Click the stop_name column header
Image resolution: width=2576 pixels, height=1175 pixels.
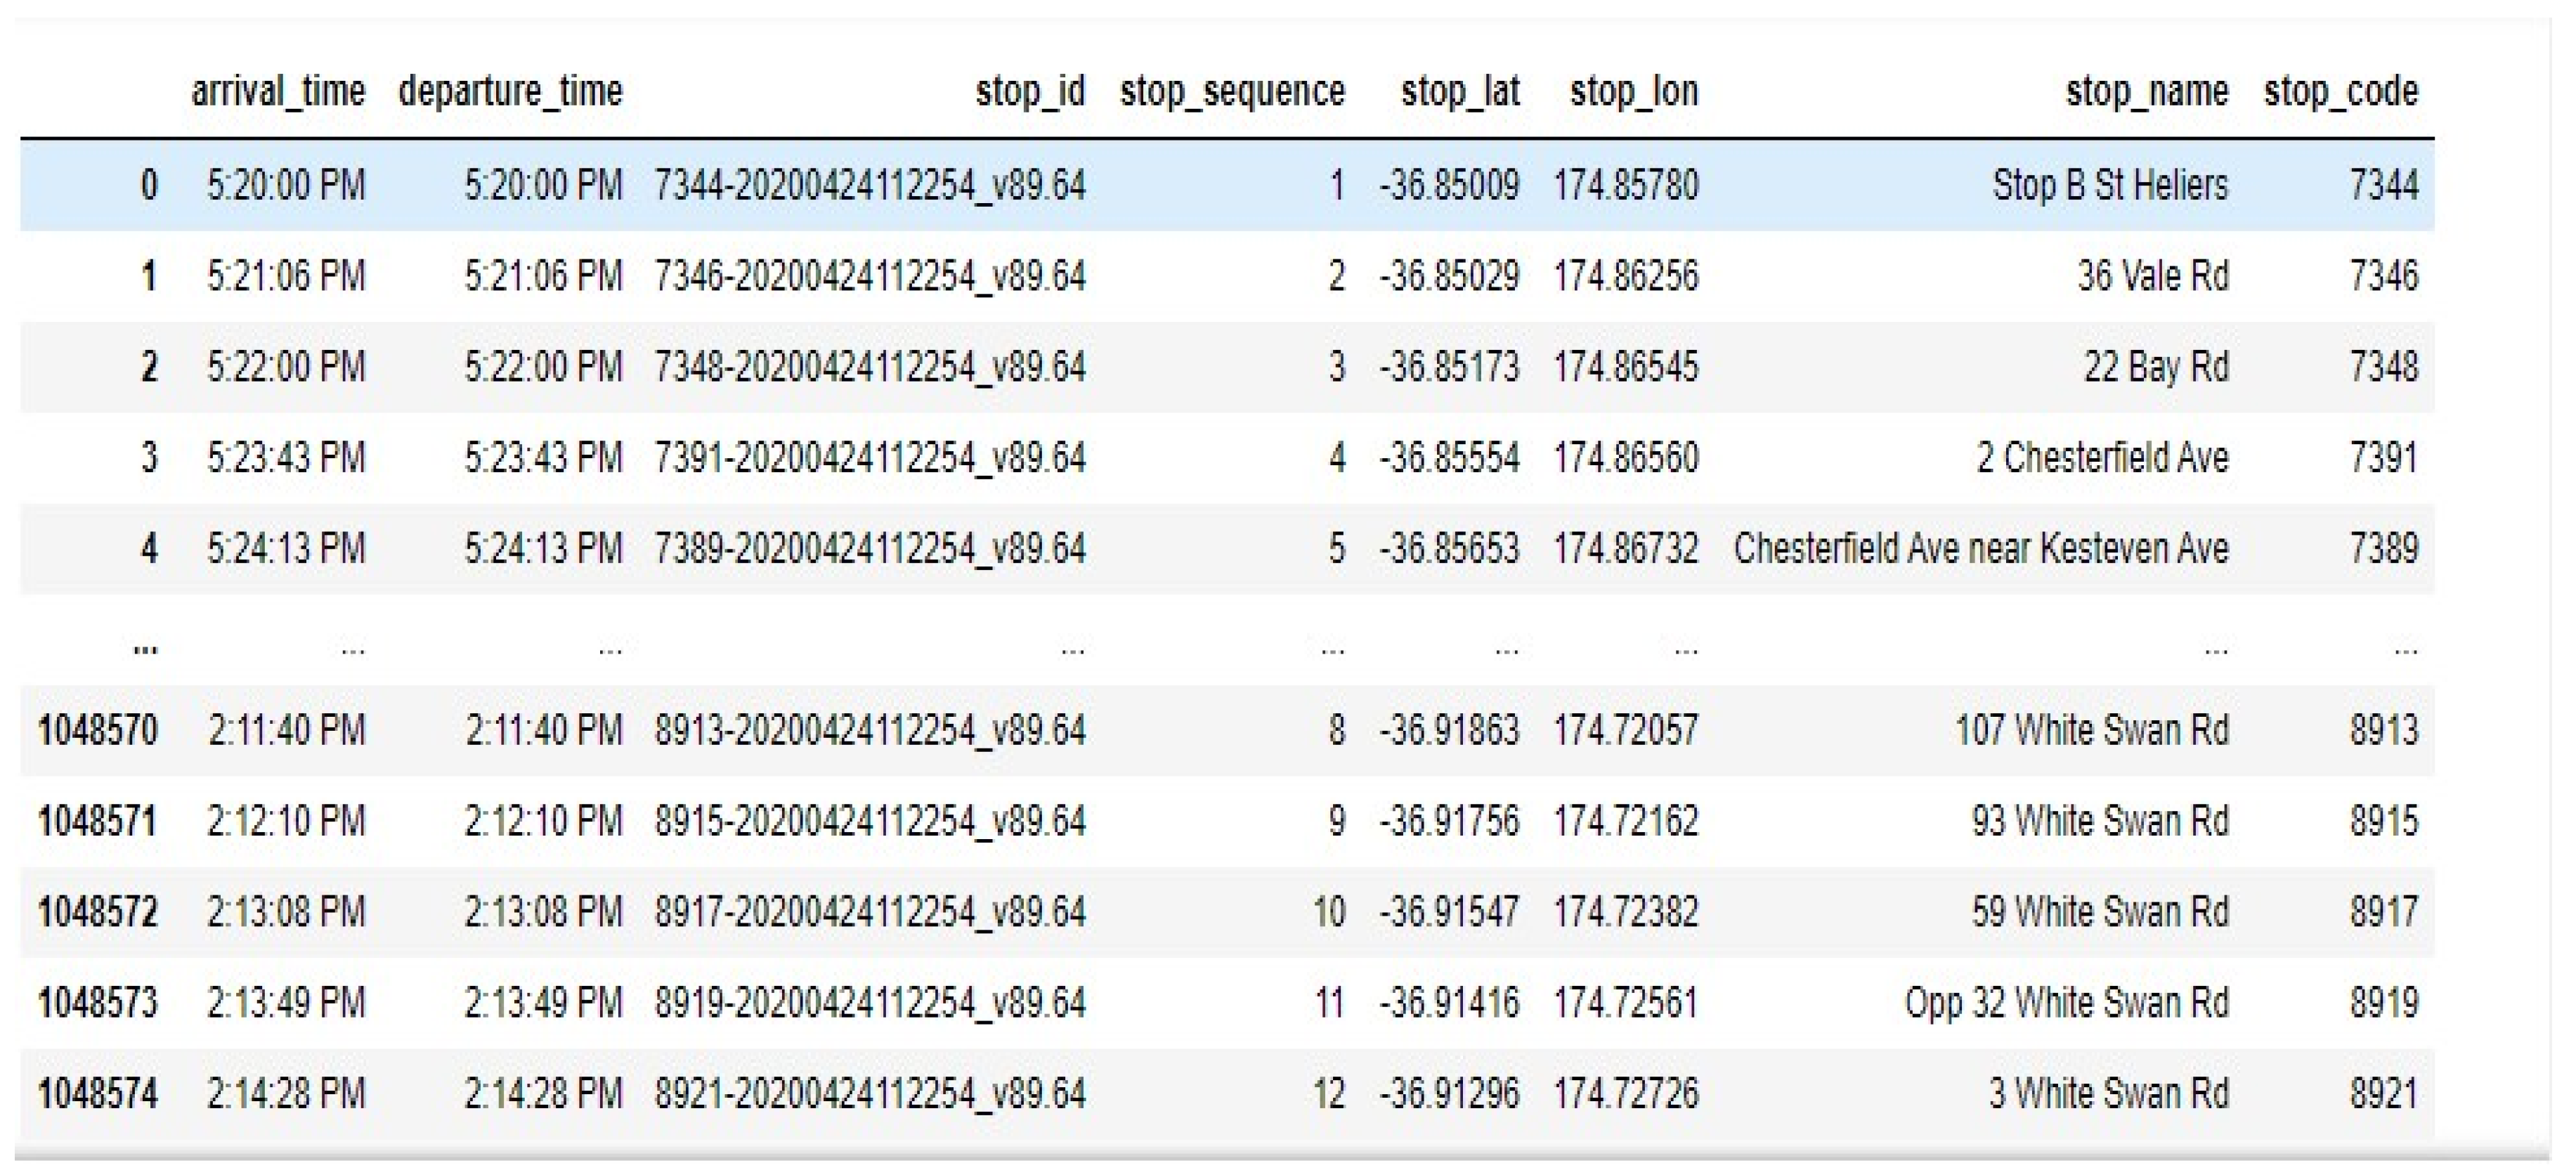click(x=2146, y=92)
